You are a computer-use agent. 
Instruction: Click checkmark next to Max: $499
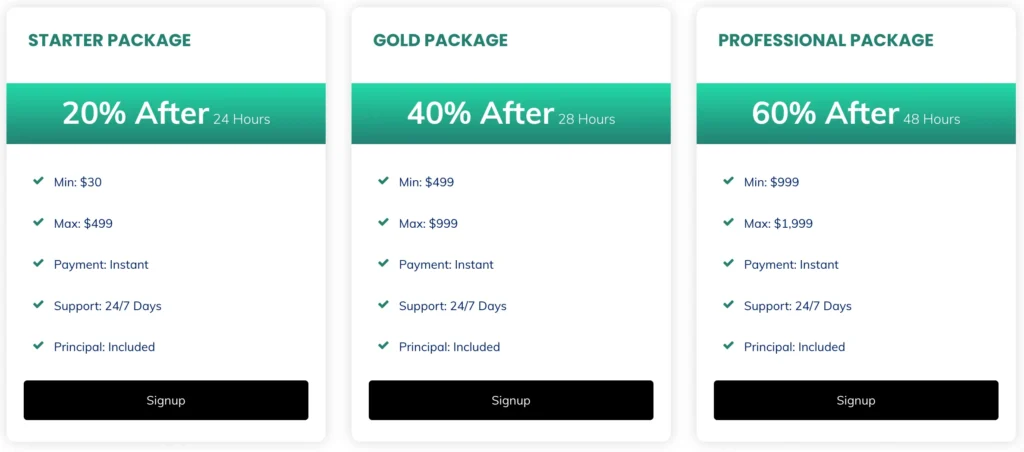(x=38, y=222)
